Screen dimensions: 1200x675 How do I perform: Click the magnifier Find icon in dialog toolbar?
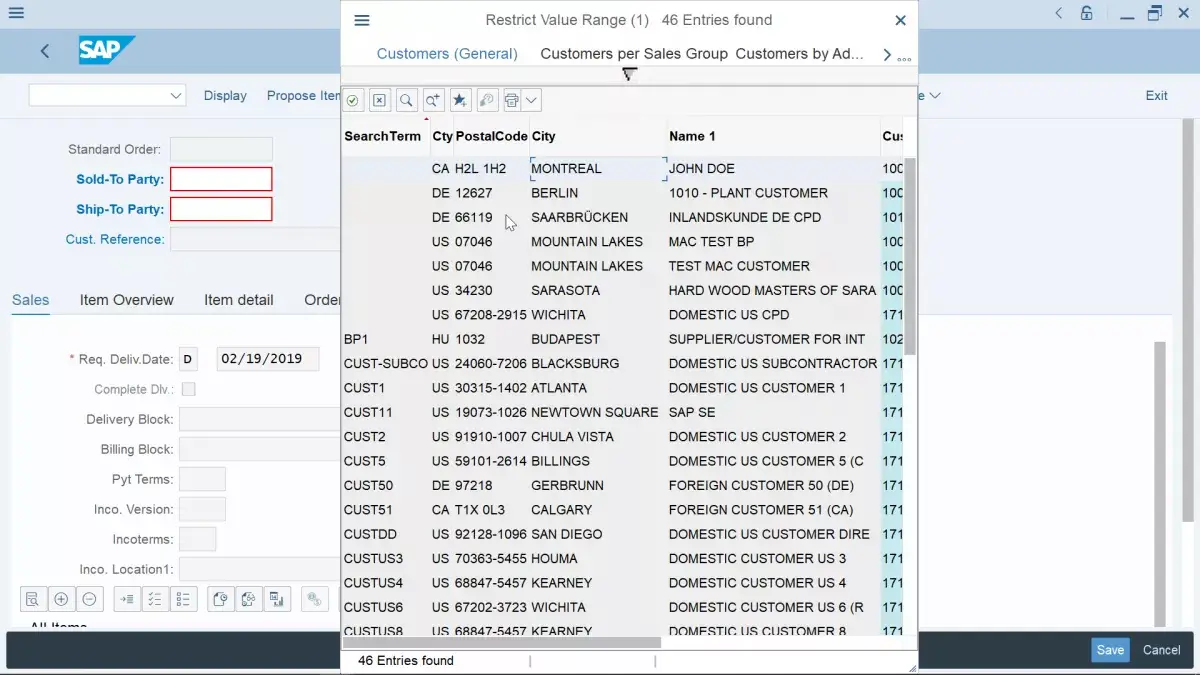point(406,100)
